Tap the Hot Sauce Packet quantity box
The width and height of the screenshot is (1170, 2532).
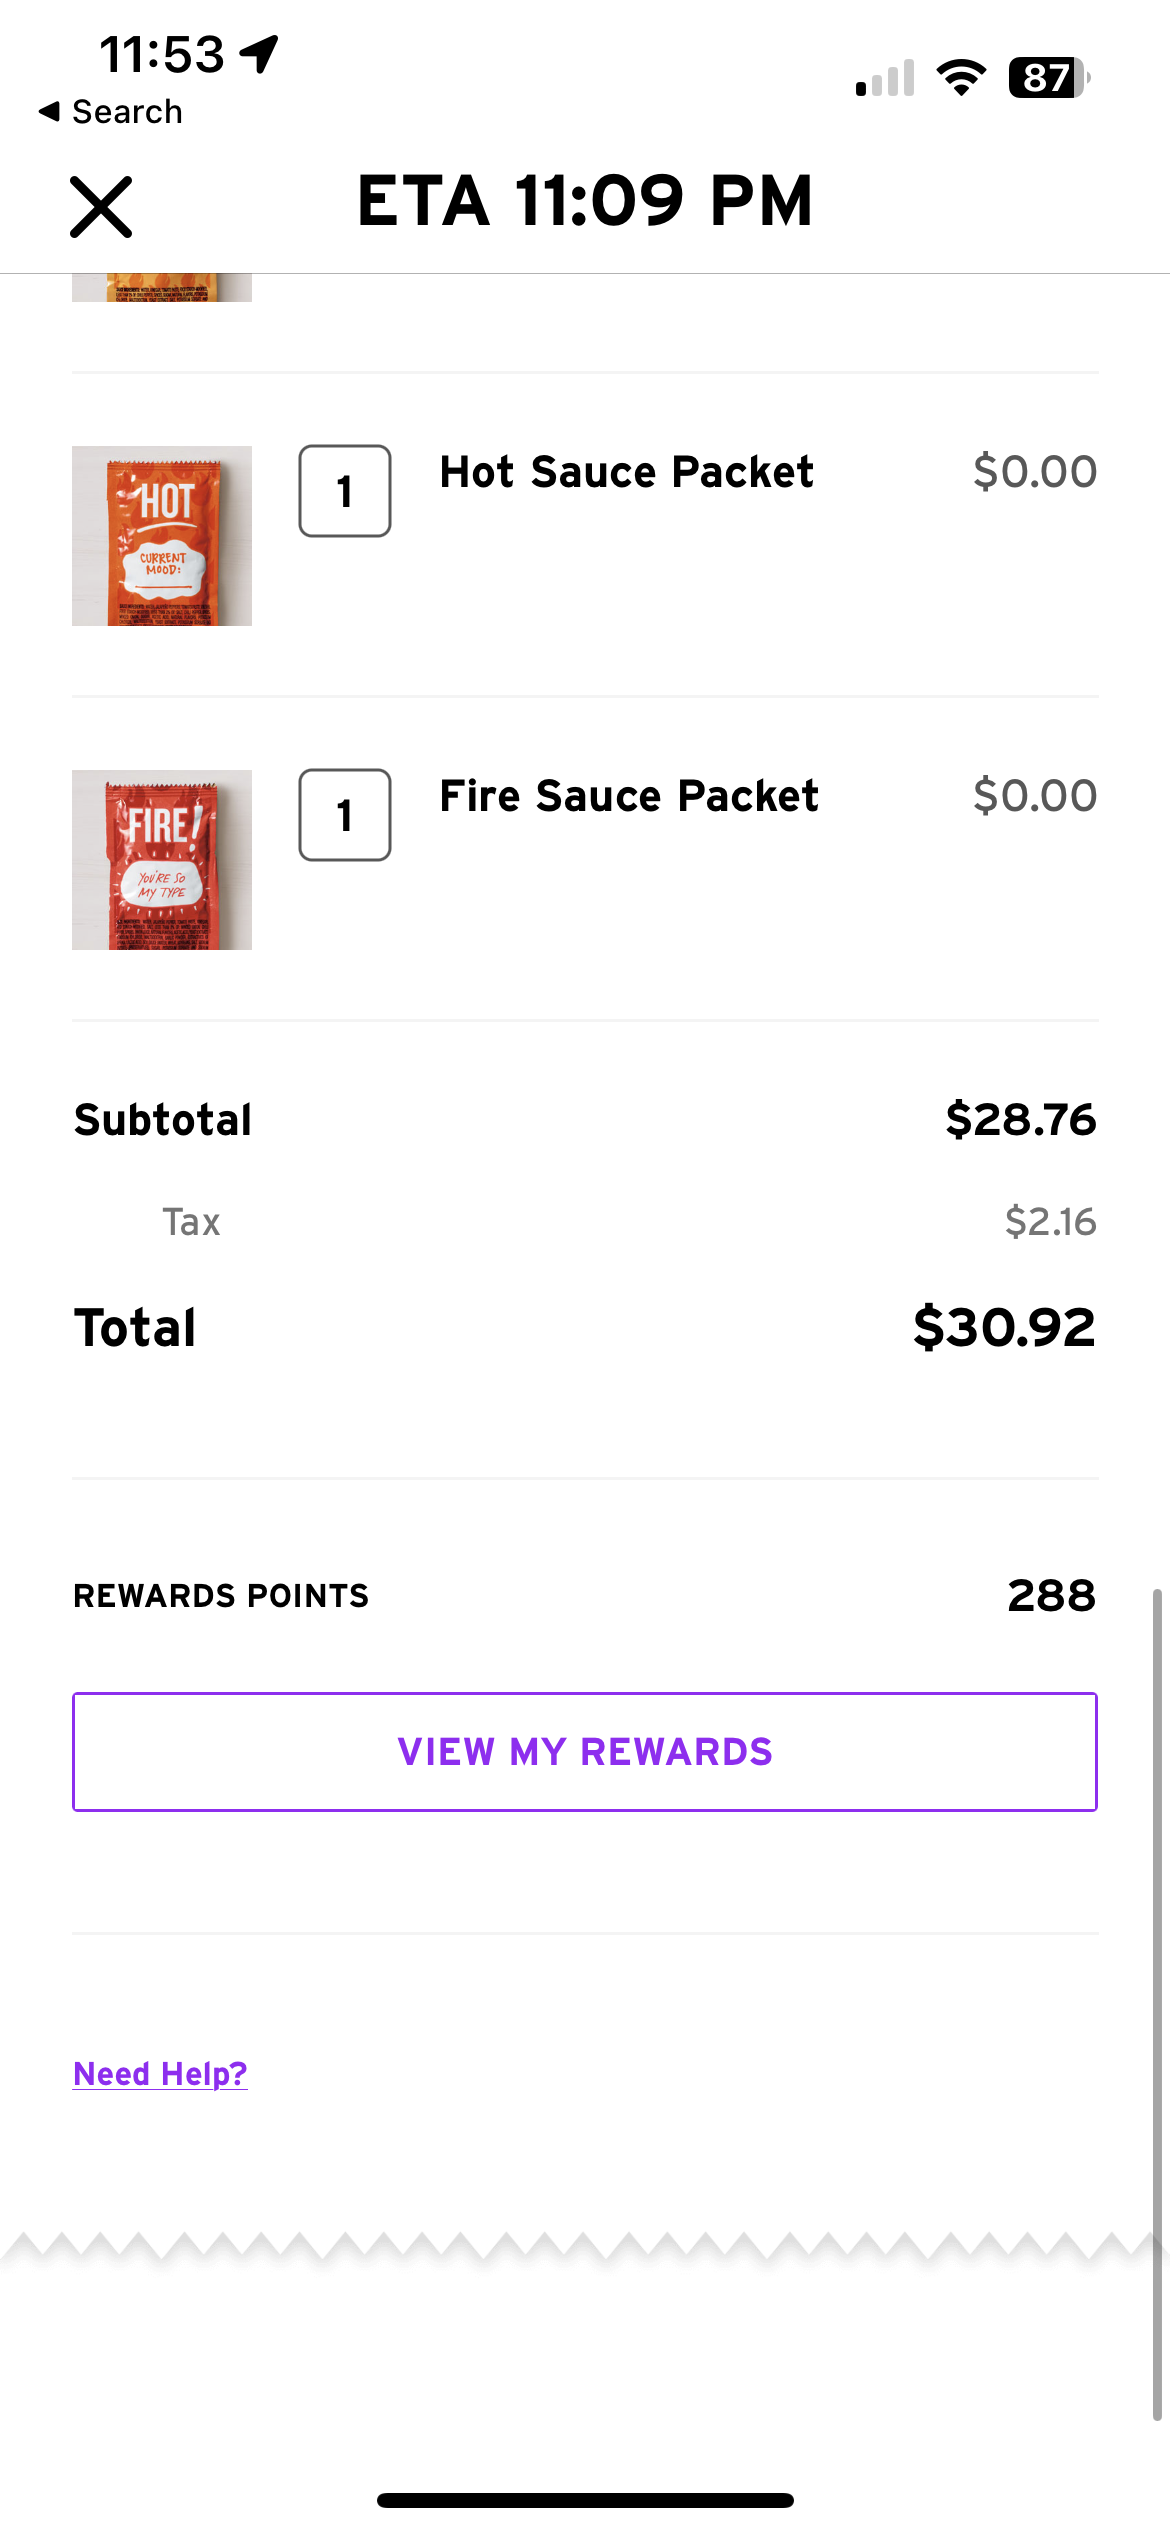tap(345, 491)
